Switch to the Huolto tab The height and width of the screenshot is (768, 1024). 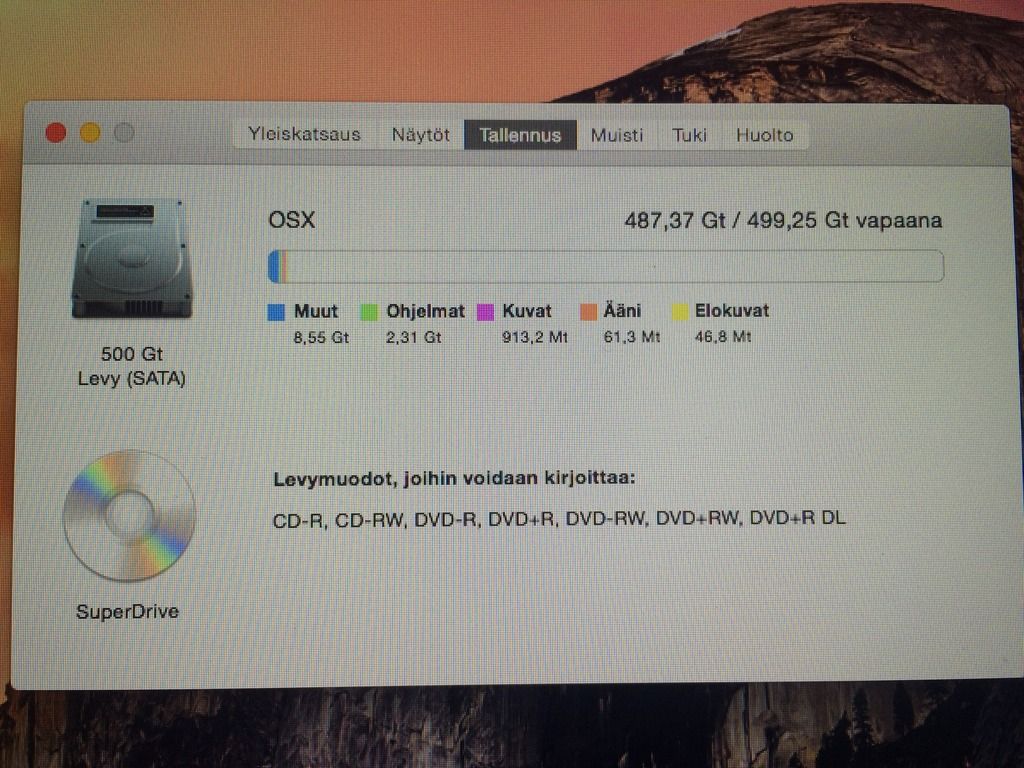[x=765, y=135]
